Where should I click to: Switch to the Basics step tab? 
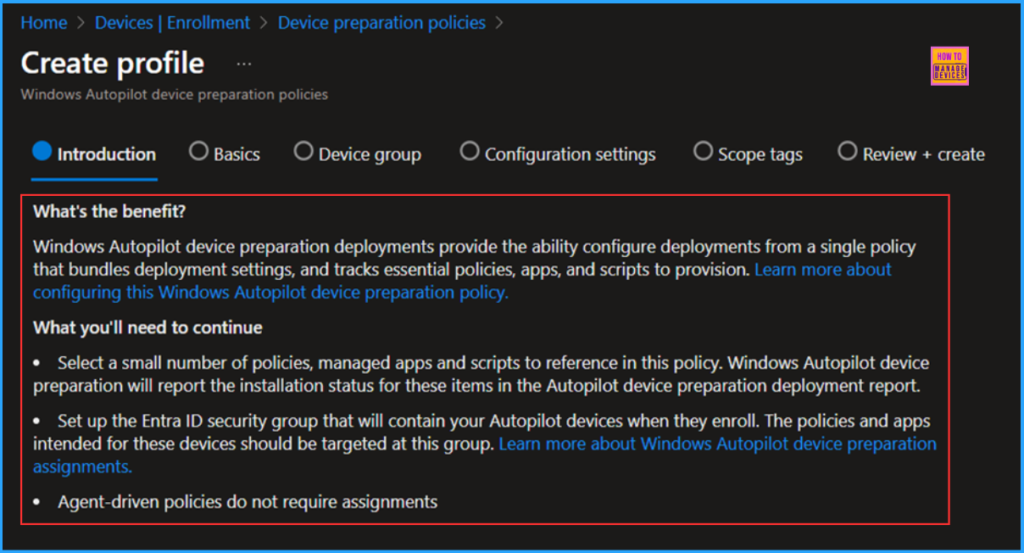[225, 154]
